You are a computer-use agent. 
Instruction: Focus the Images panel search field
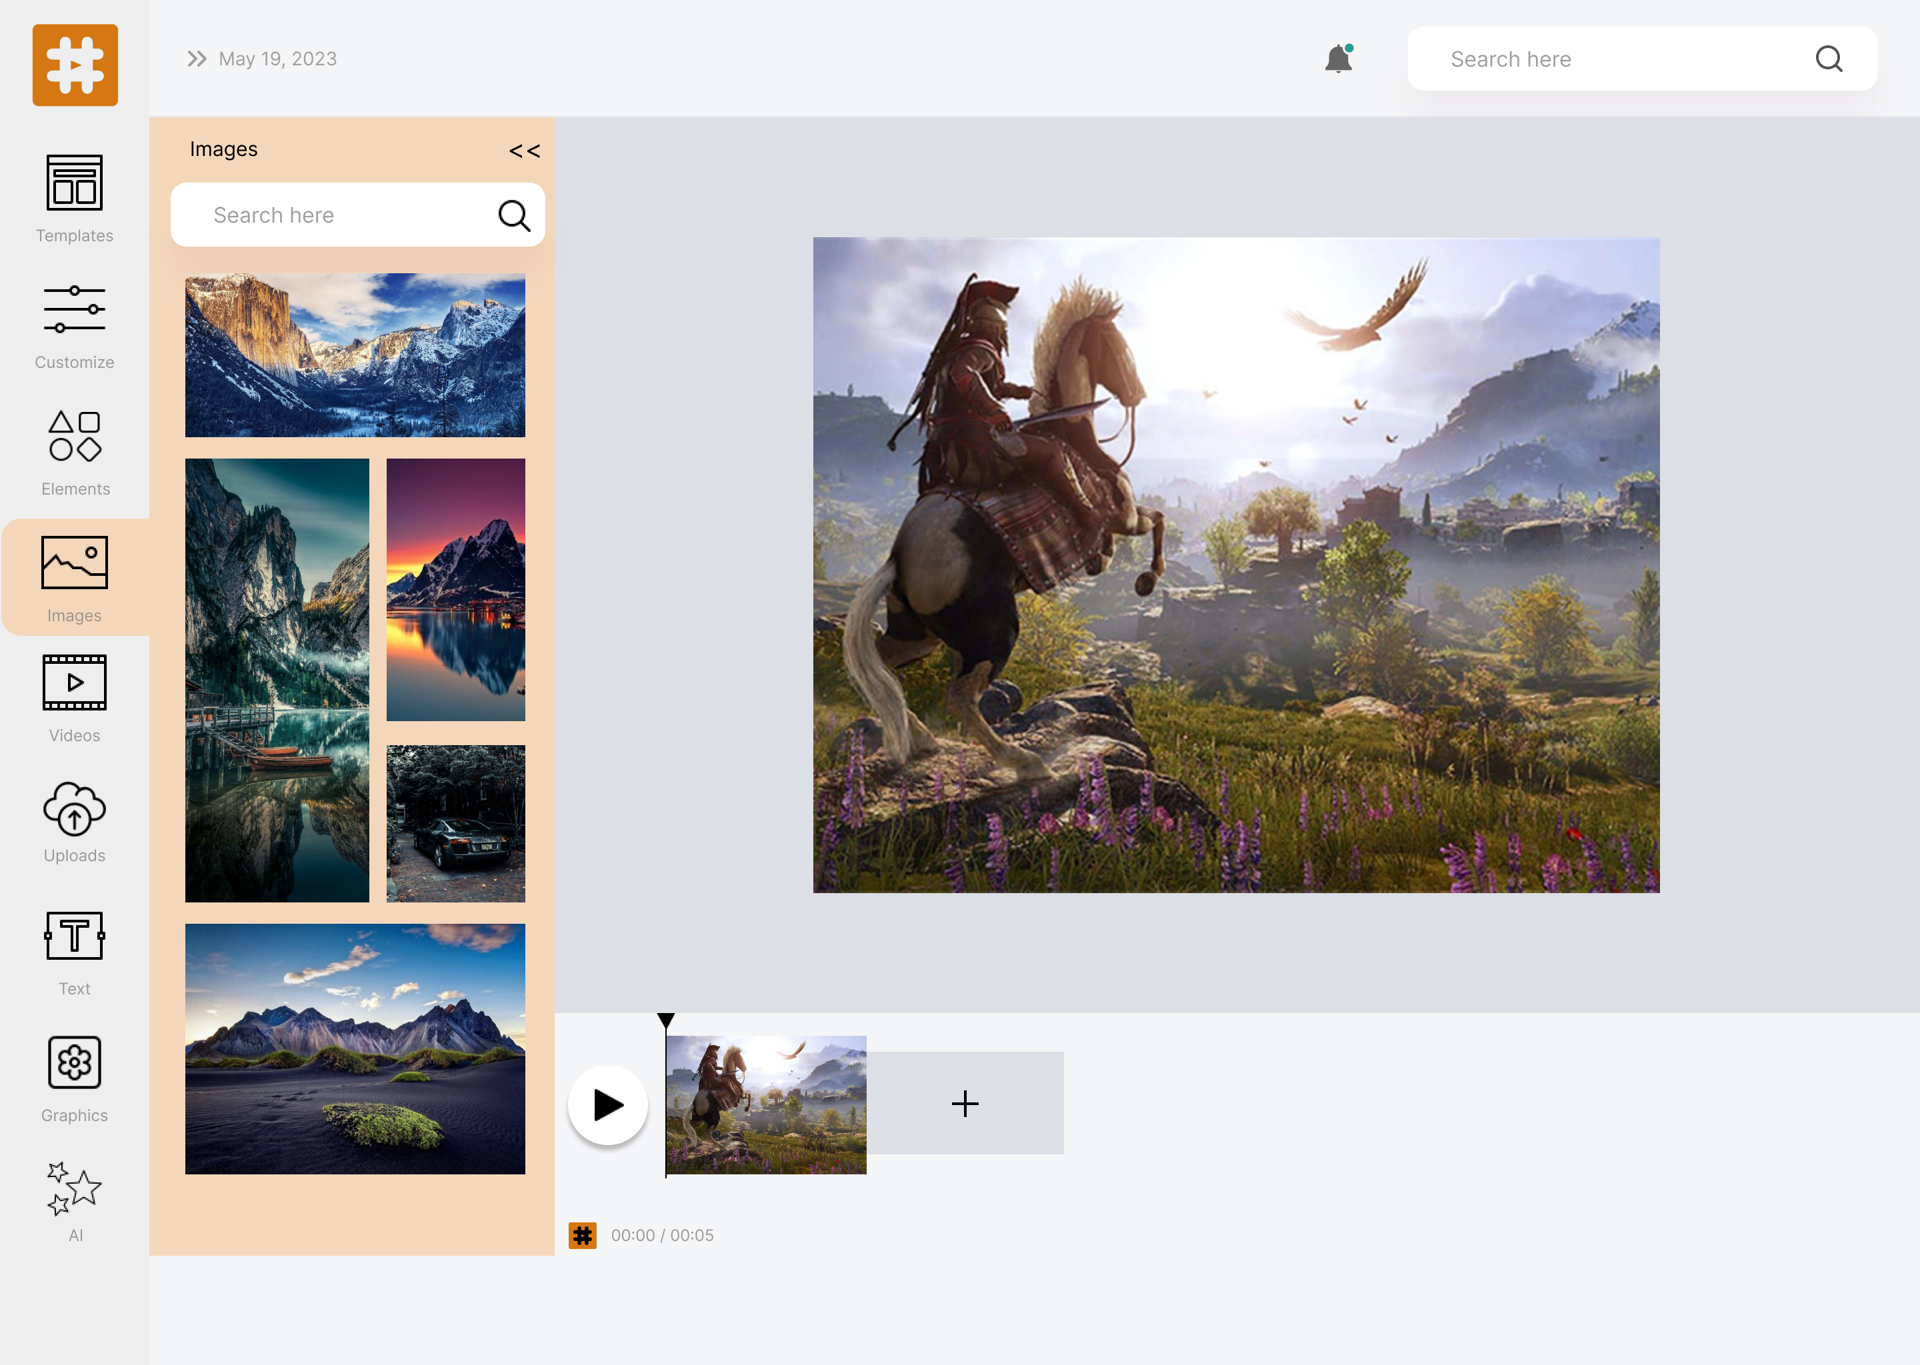point(357,215)
